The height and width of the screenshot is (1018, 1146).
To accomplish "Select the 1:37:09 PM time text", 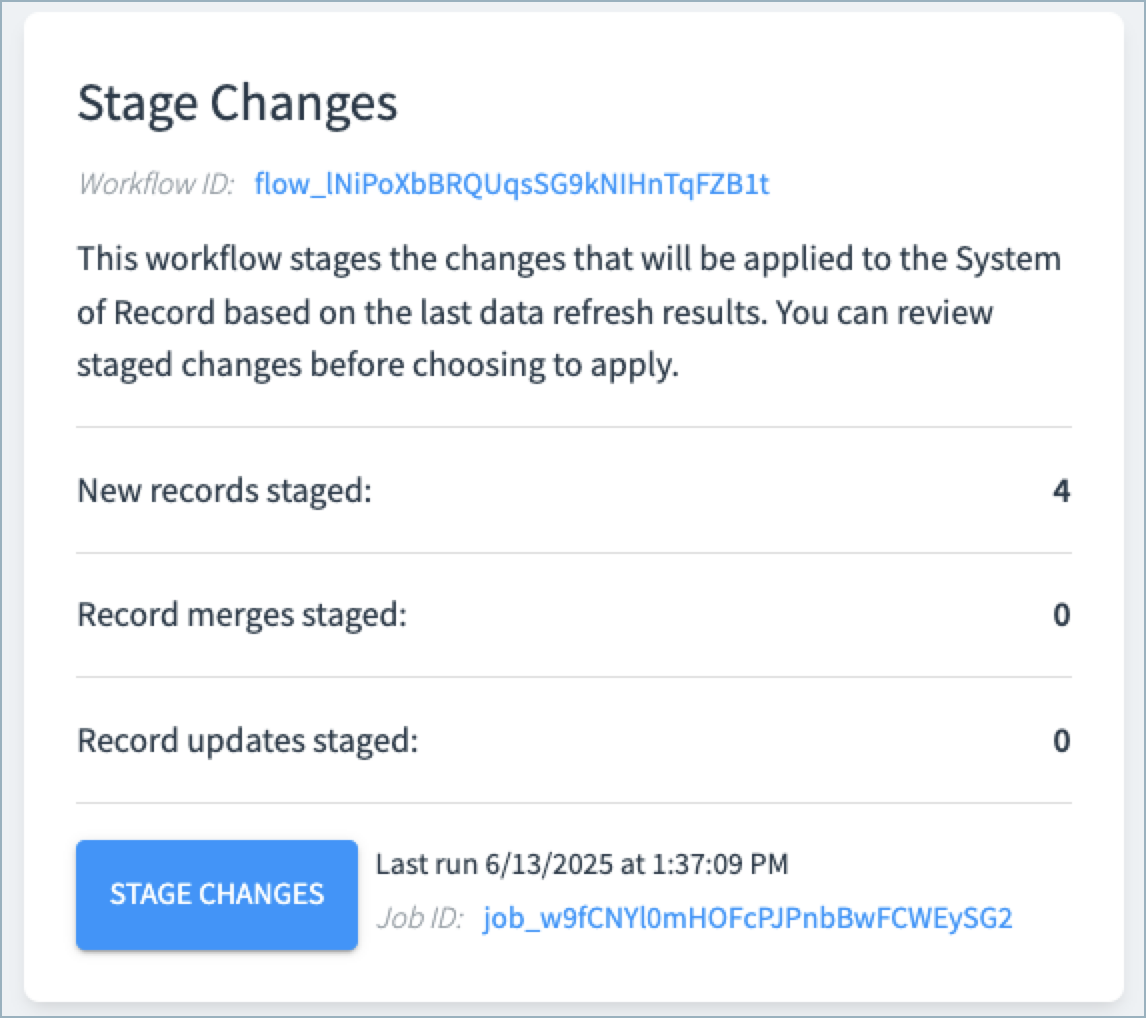I will 720,865.
